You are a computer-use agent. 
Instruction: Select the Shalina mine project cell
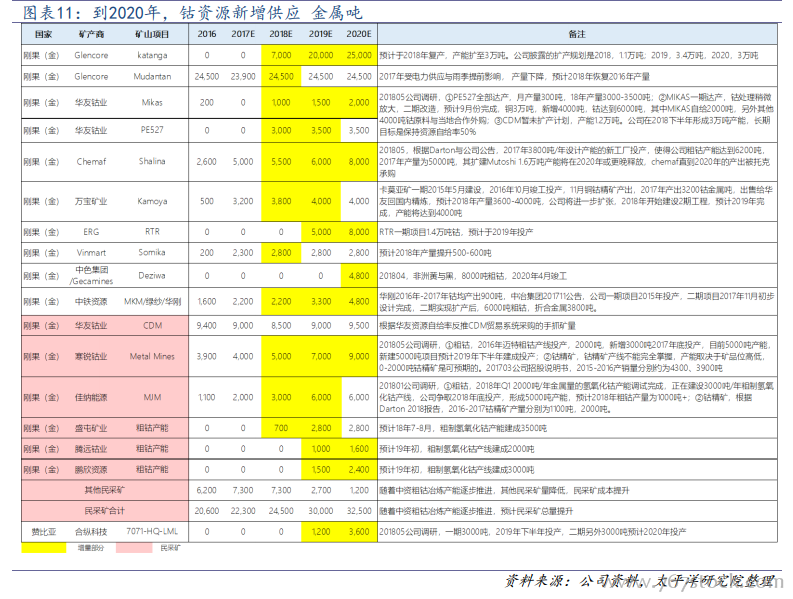click(152, 161)
